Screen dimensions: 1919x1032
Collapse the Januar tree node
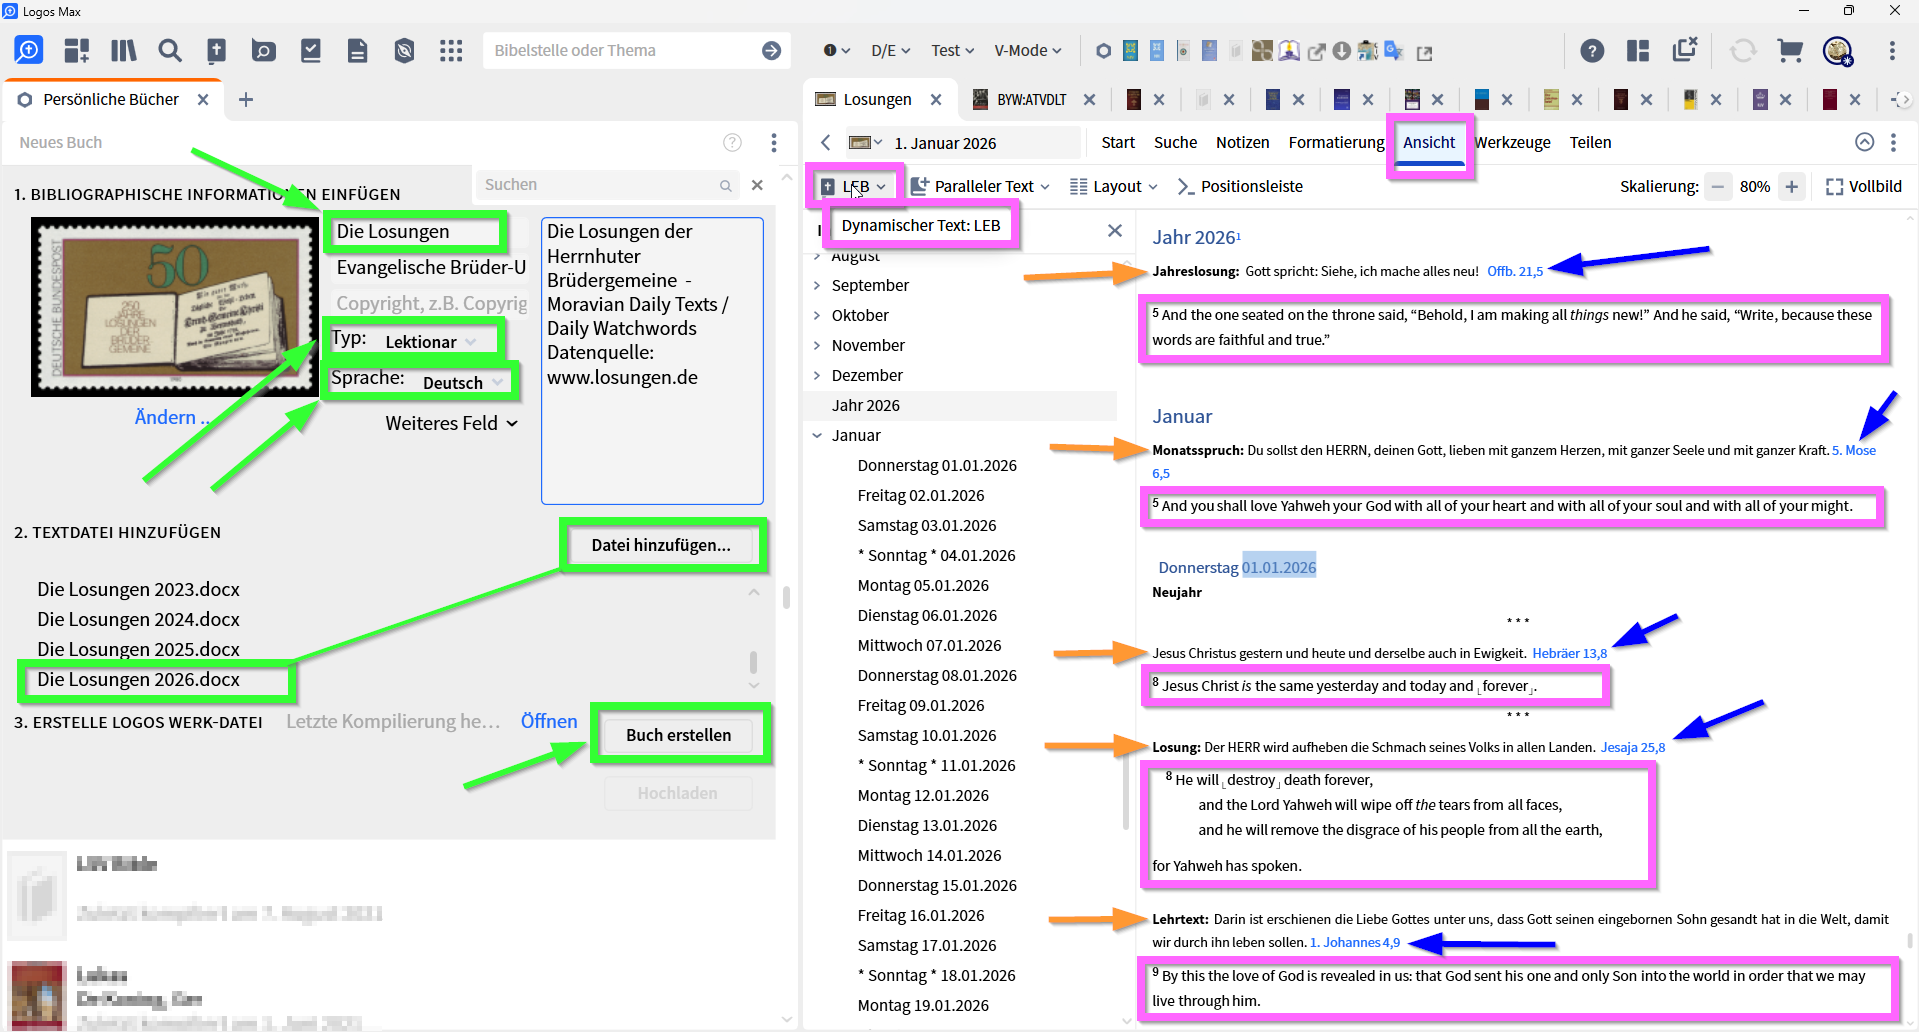[x=817, y=435]
